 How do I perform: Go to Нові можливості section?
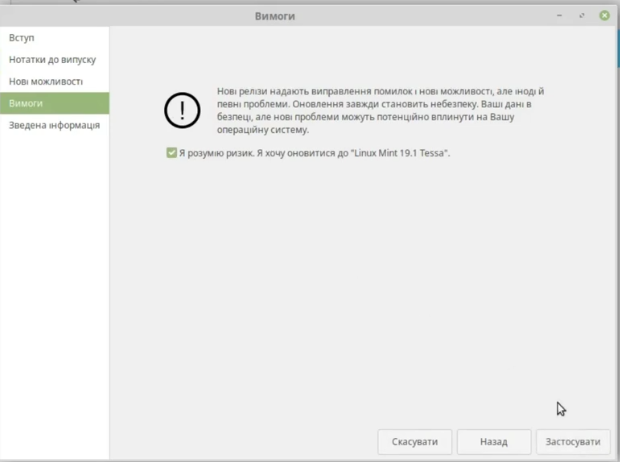tap(54, 81)
